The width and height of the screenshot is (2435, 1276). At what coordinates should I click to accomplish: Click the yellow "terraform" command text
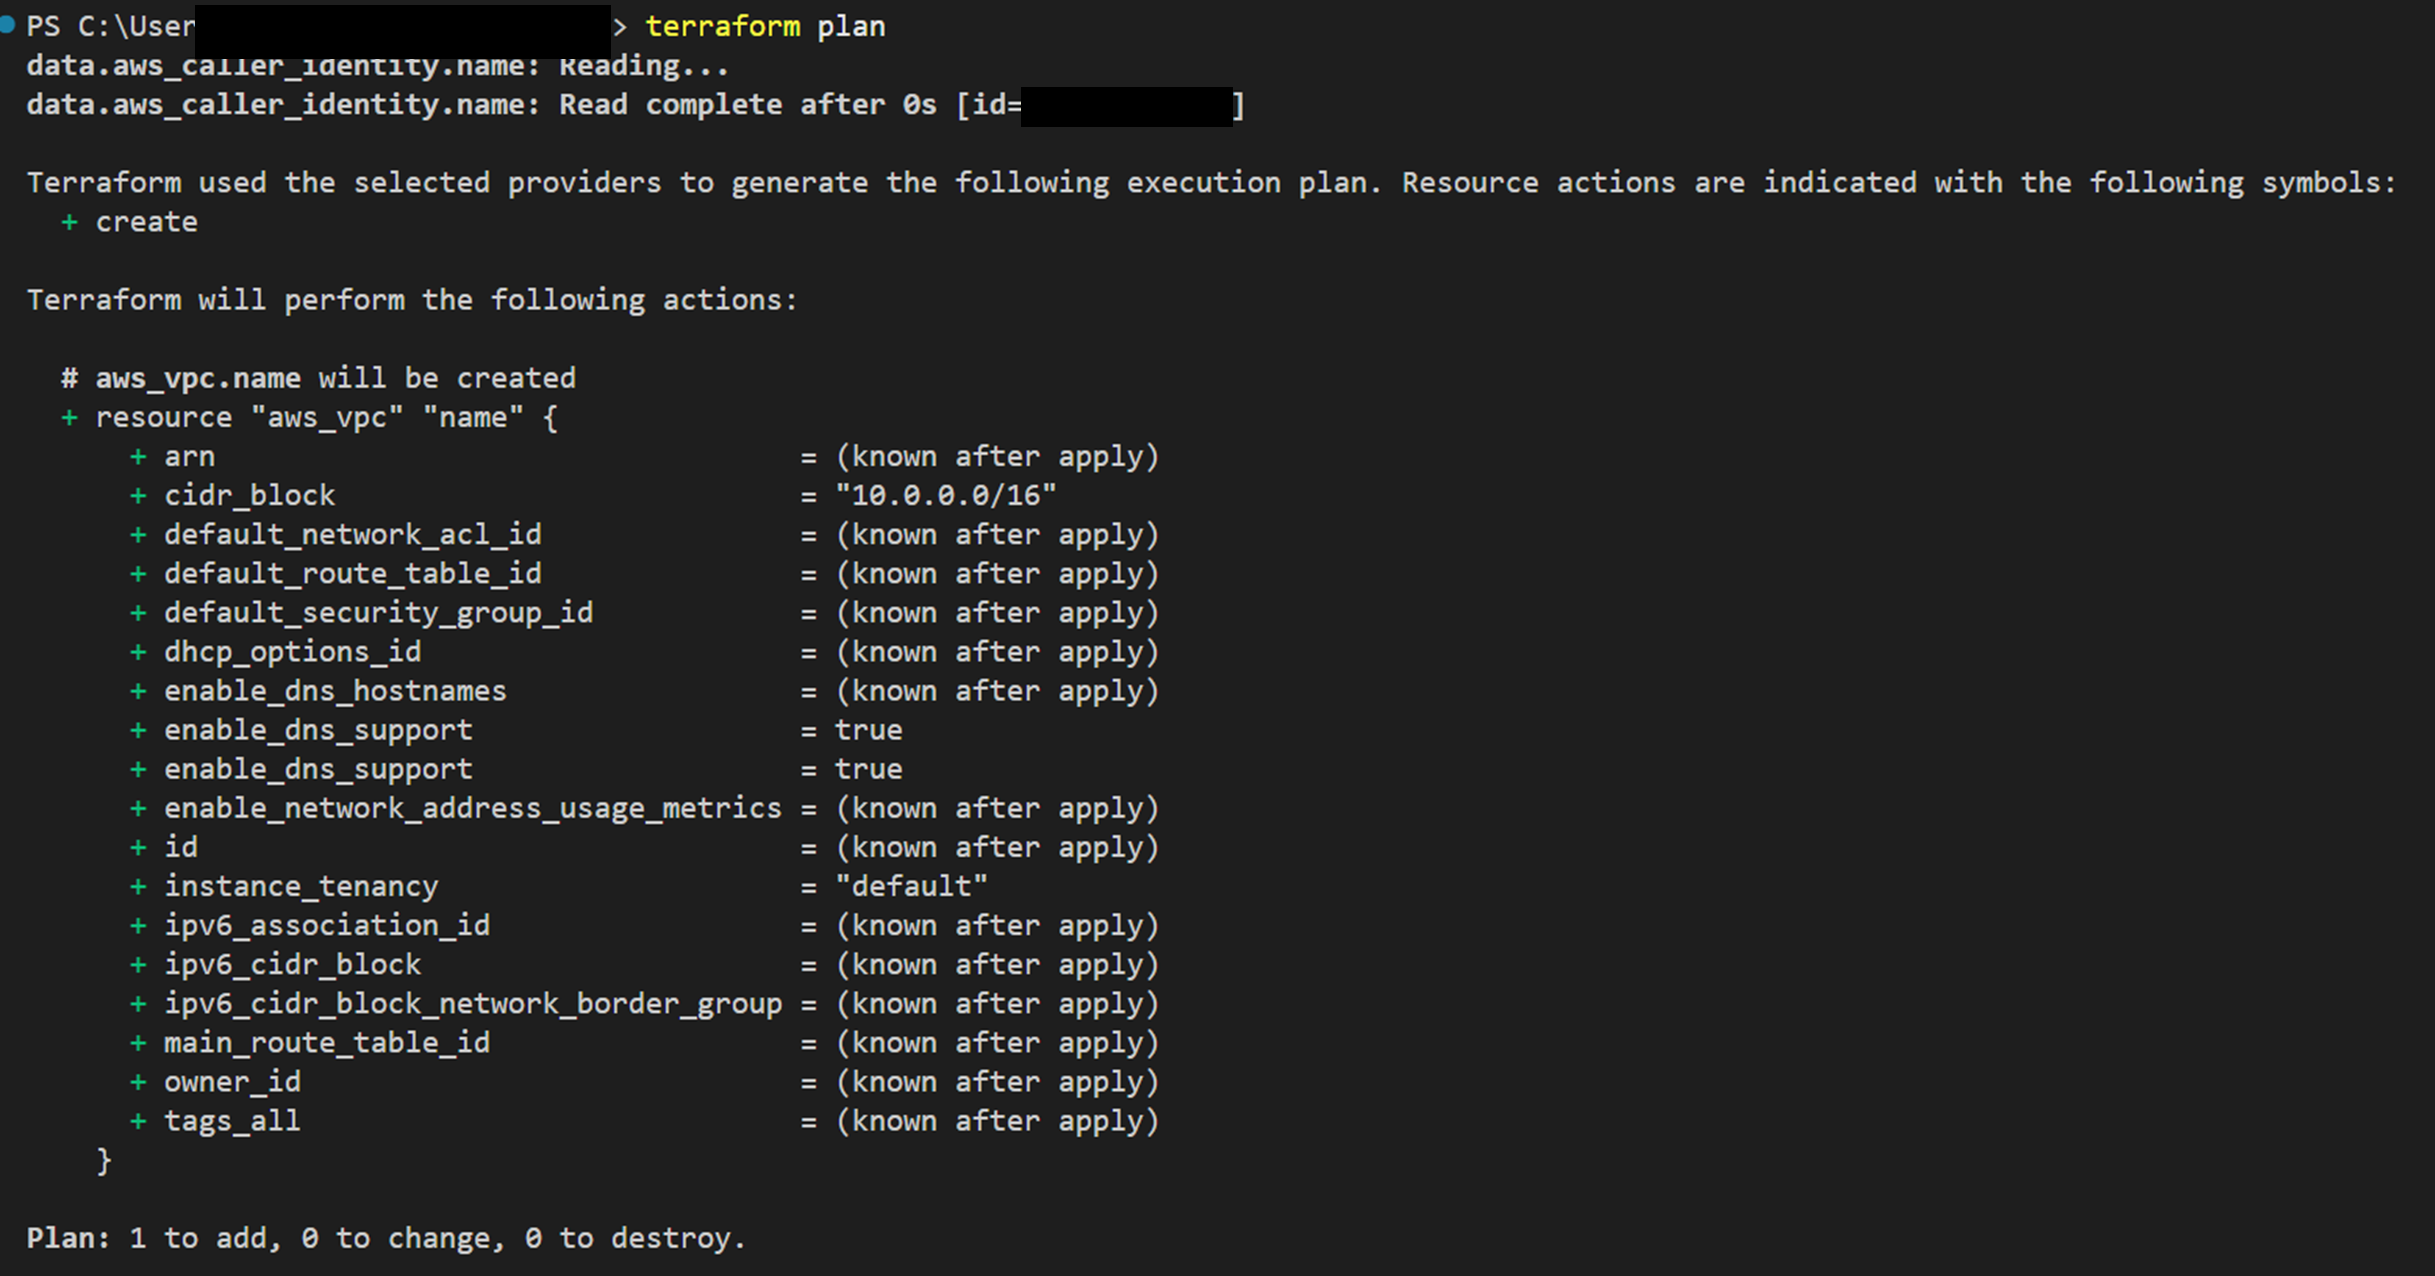click(722, 26)
